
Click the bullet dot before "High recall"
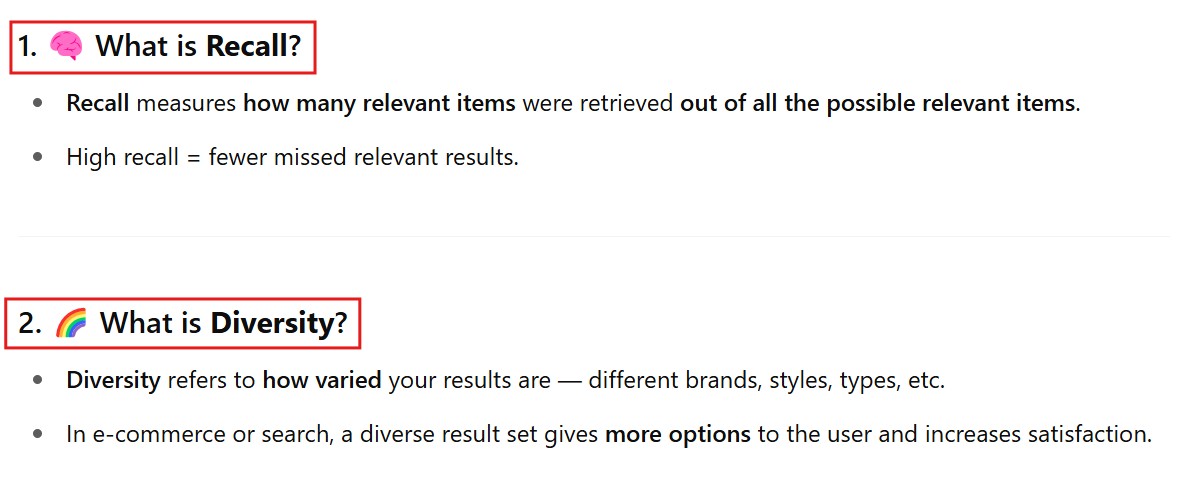point(38,157)
